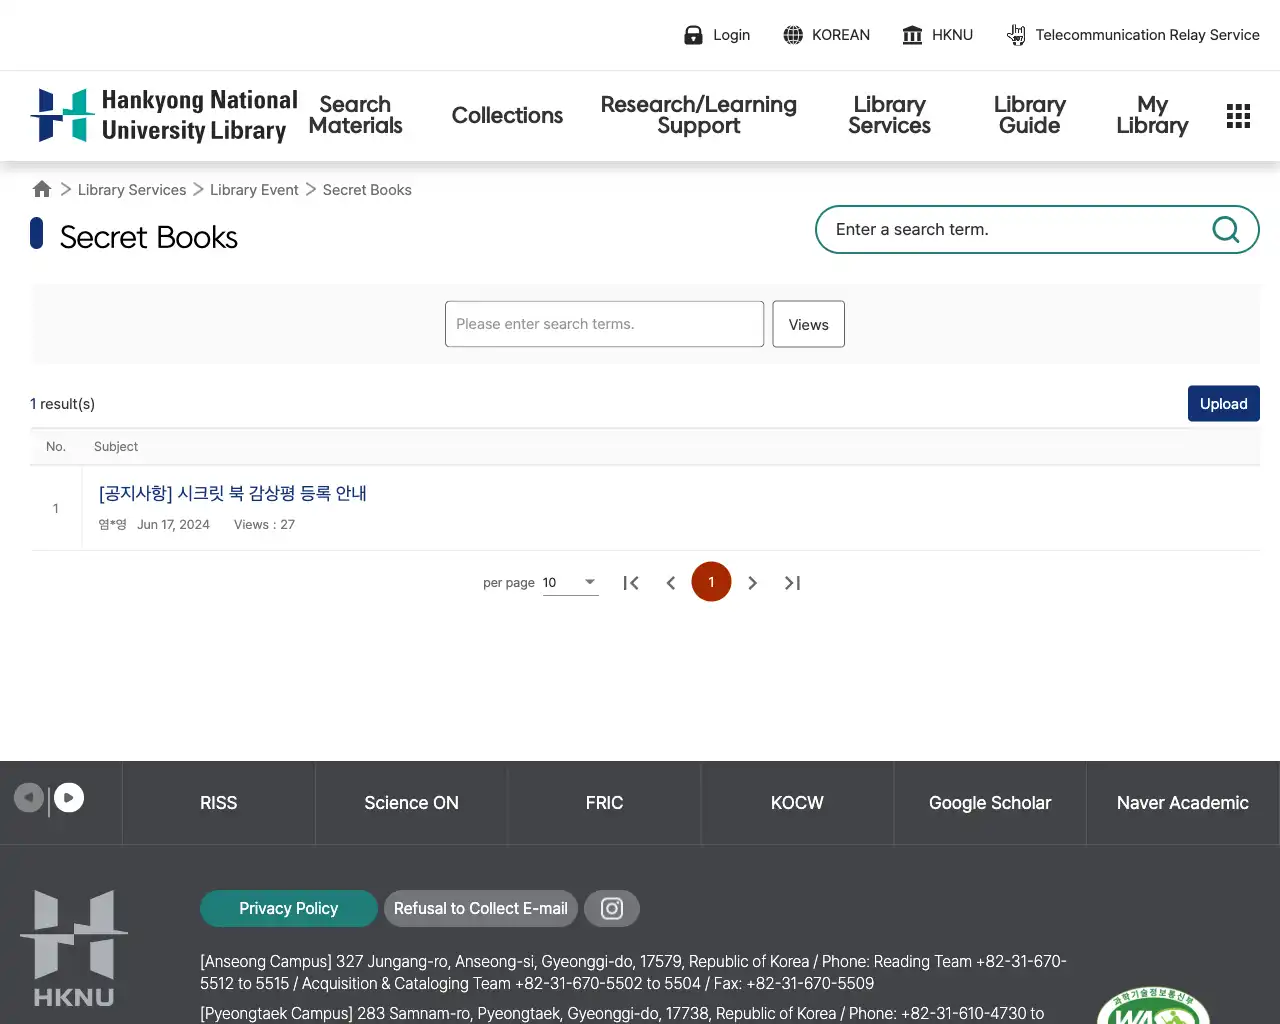The height and width of the screenshot is (1024, 1280).
Task: Go to Library Services breadcrumb
Action: 132,190
